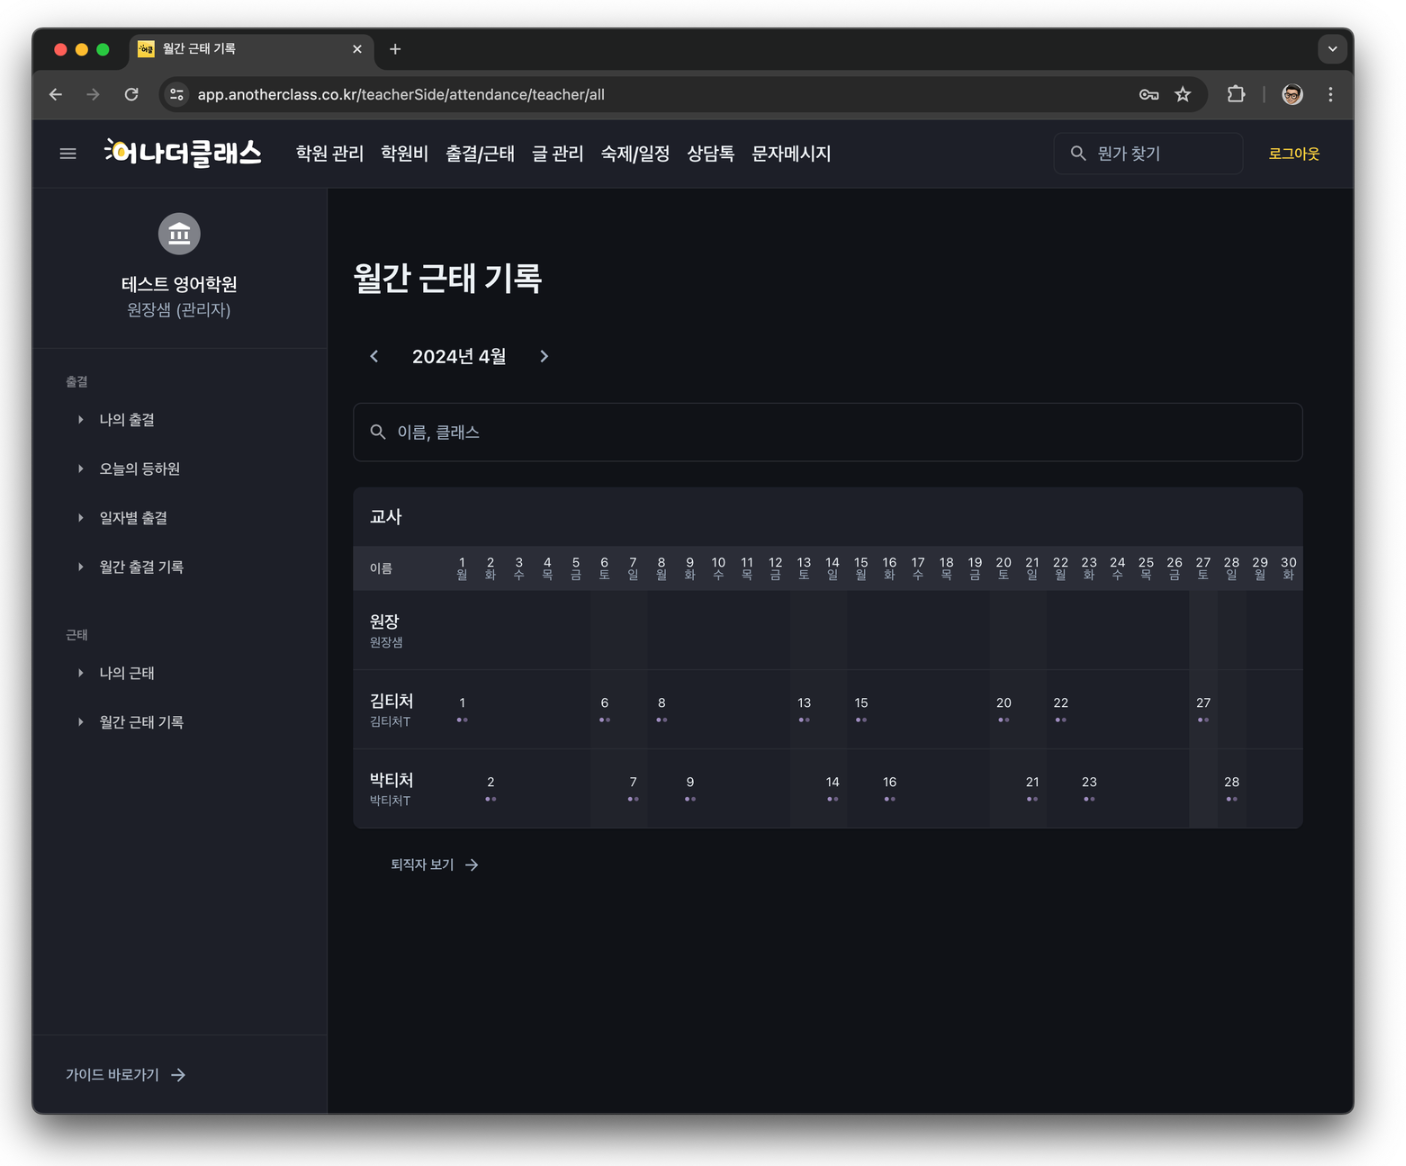Open 출결/근태 menu
The height and width of the screenshot is (1166, 1406).
tap(480, 154)
